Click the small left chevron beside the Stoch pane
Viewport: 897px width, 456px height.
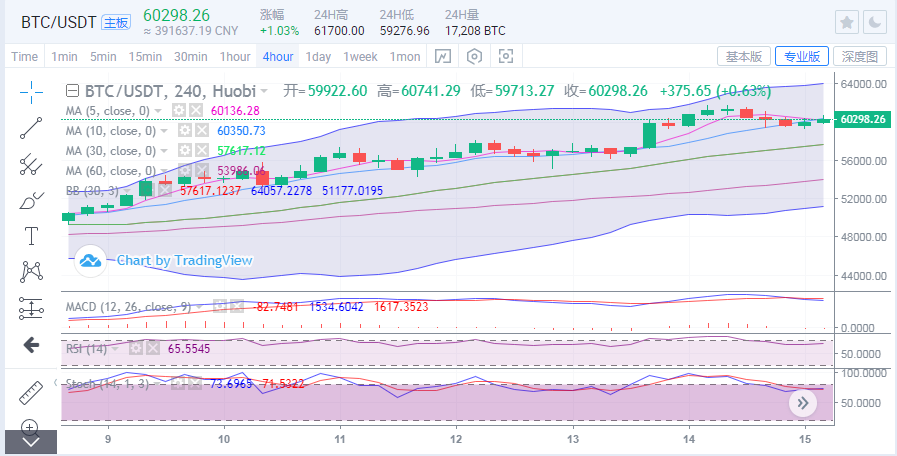tap(55, 382)
